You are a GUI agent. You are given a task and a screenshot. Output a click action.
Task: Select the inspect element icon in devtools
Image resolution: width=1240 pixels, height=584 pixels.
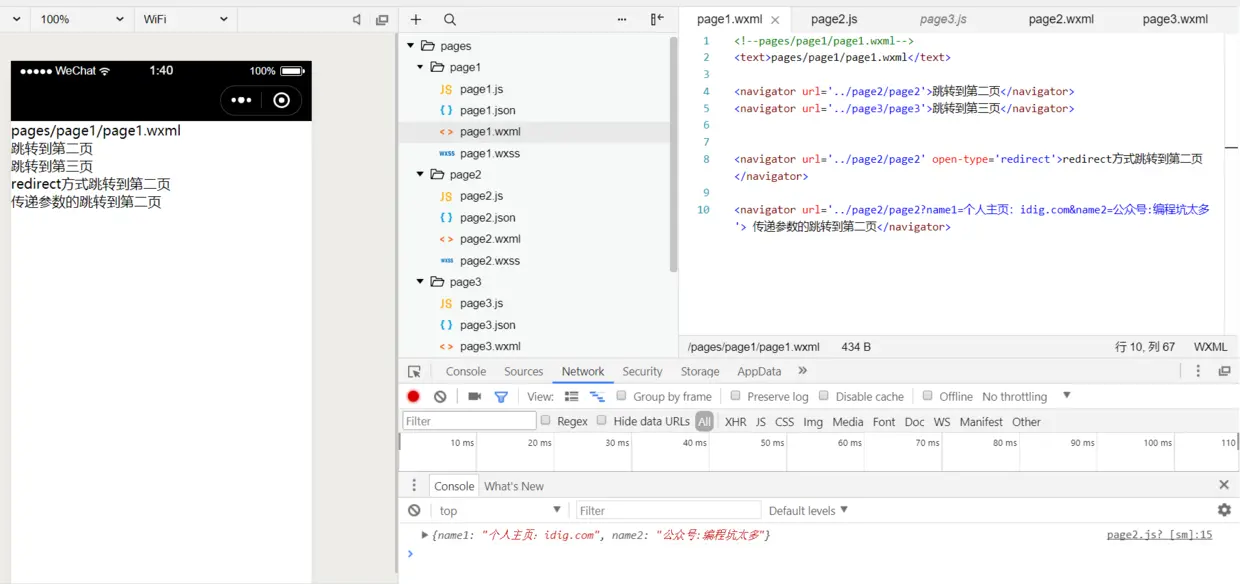(414, 371)
